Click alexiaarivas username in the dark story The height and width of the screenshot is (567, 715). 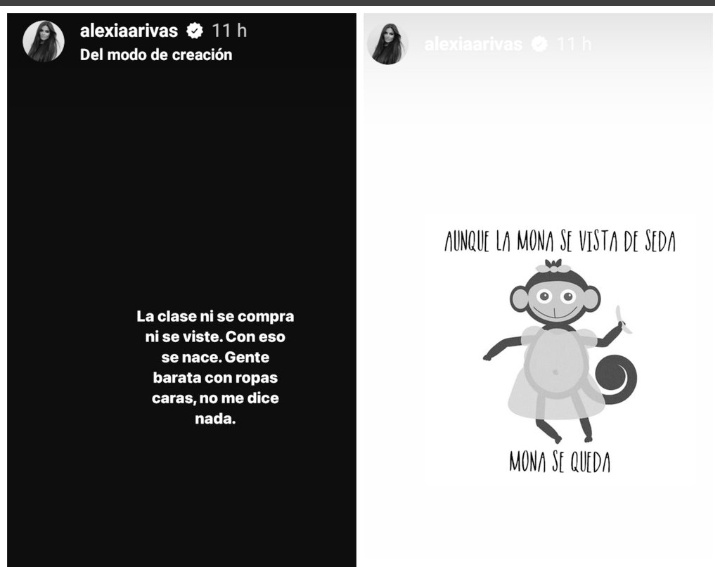click(129, 31)
